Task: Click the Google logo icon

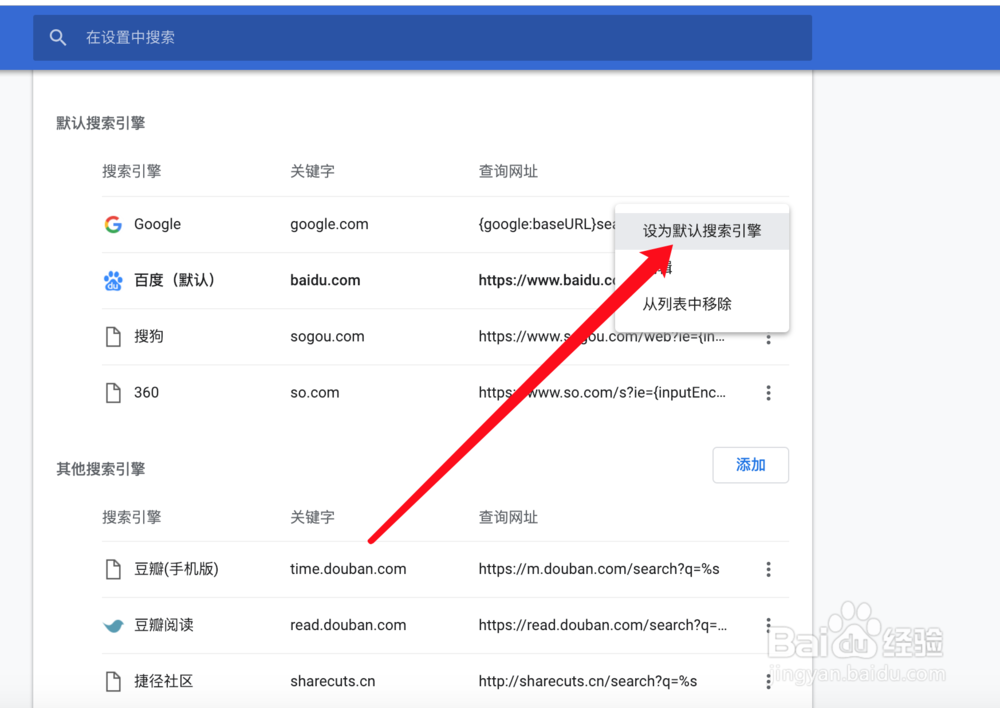Action: click(114, 224)
